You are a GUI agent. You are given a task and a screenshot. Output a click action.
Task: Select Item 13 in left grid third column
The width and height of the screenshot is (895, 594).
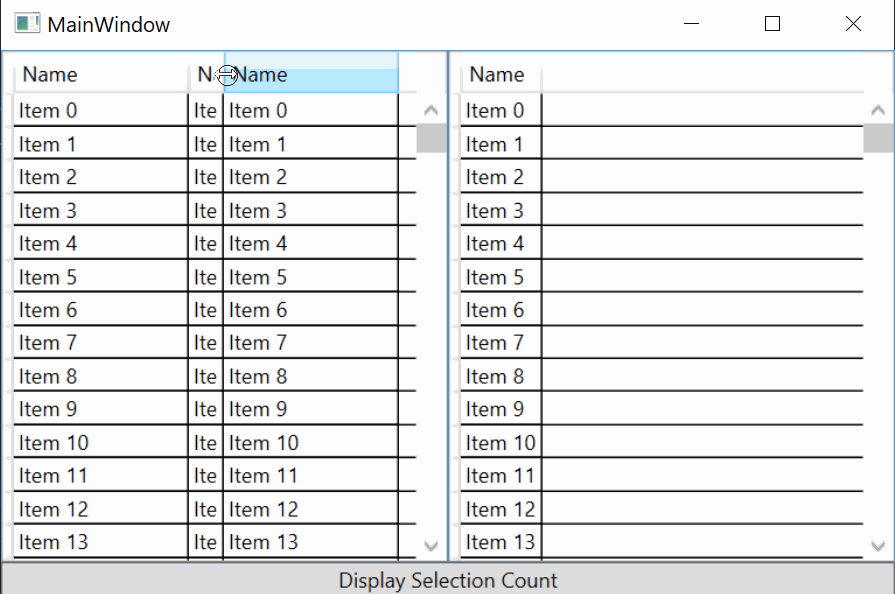[311, 542]
